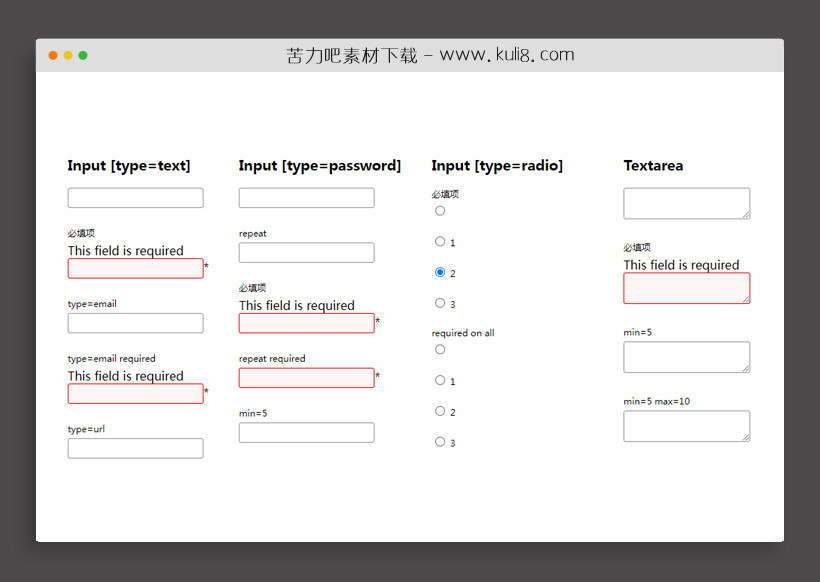
Task: Click the password input field
Action: [x=306, y=197]
